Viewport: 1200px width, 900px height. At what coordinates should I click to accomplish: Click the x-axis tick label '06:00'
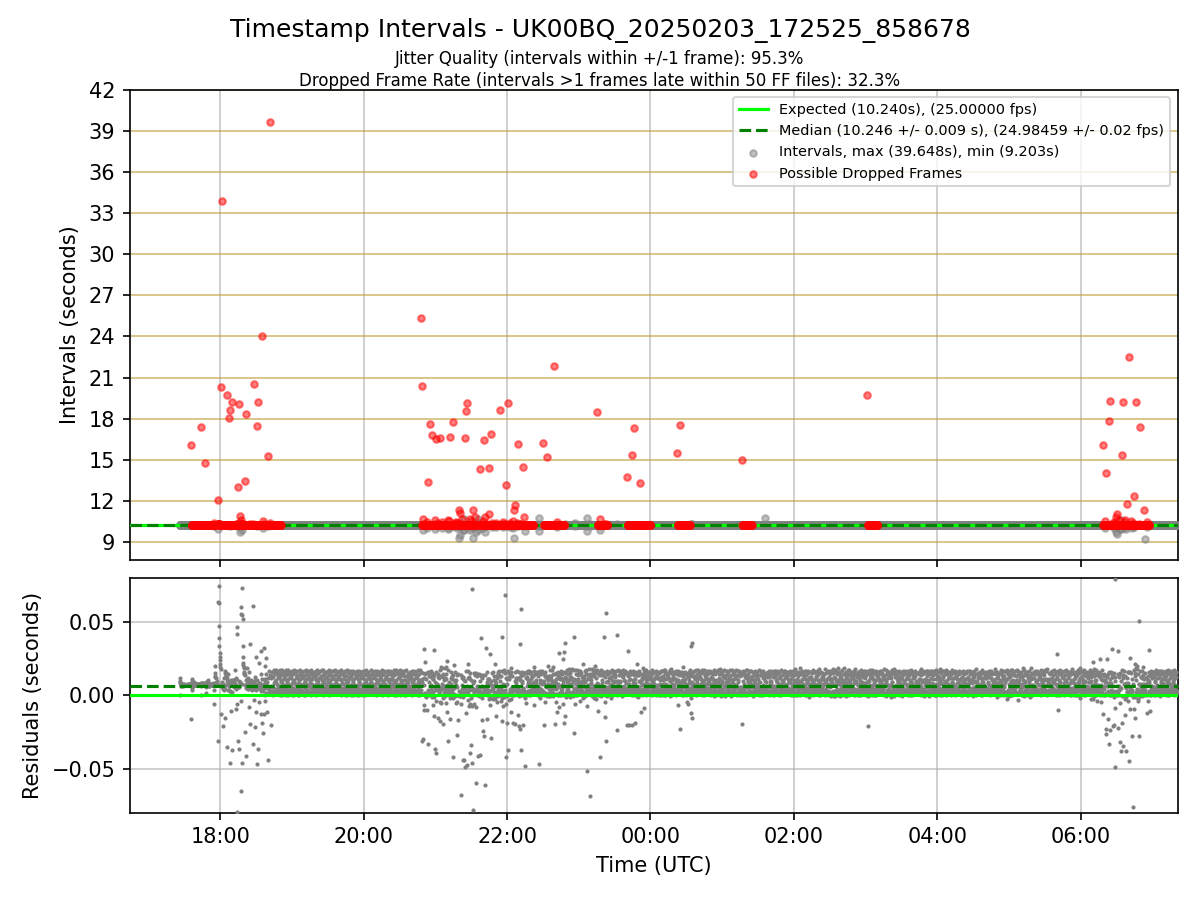pos(1081,835)
